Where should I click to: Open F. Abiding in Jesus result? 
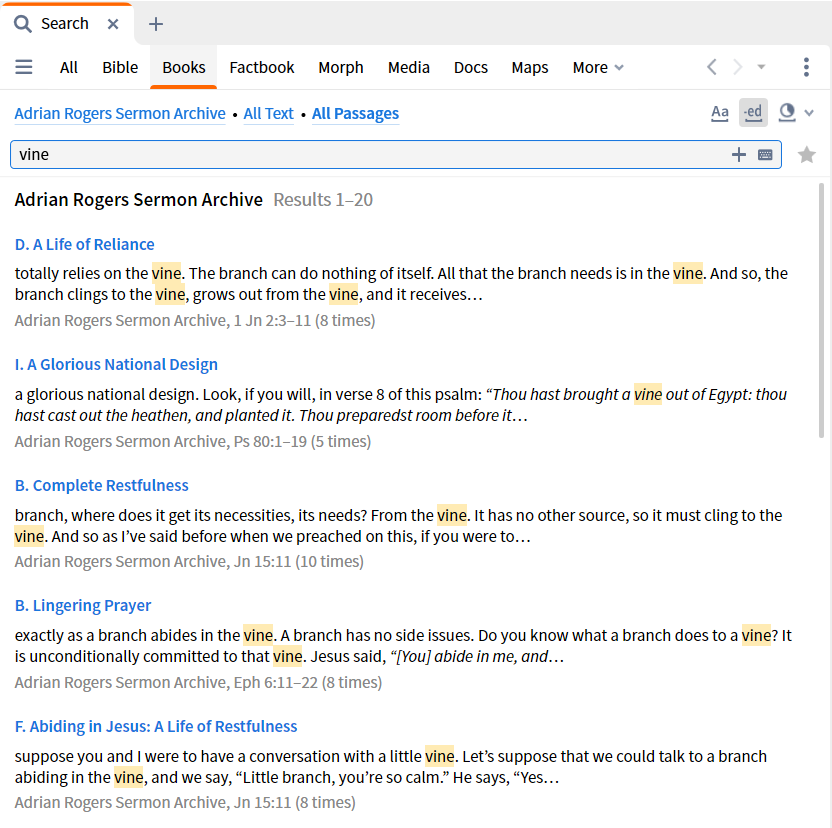click(156, 726)
